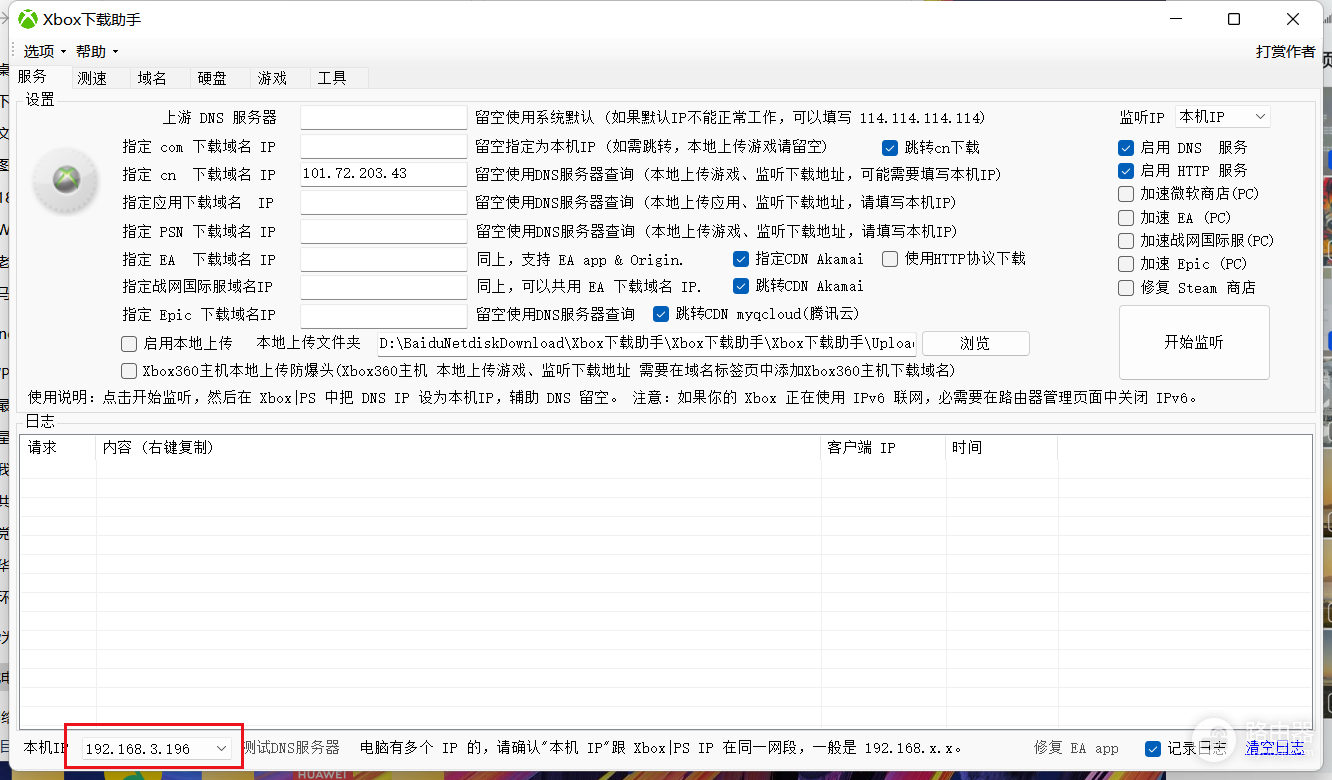The height and width of the screenshot is (780, 1332).
Task: Click the 本地上传文件夹 path field
Action: 646,343
